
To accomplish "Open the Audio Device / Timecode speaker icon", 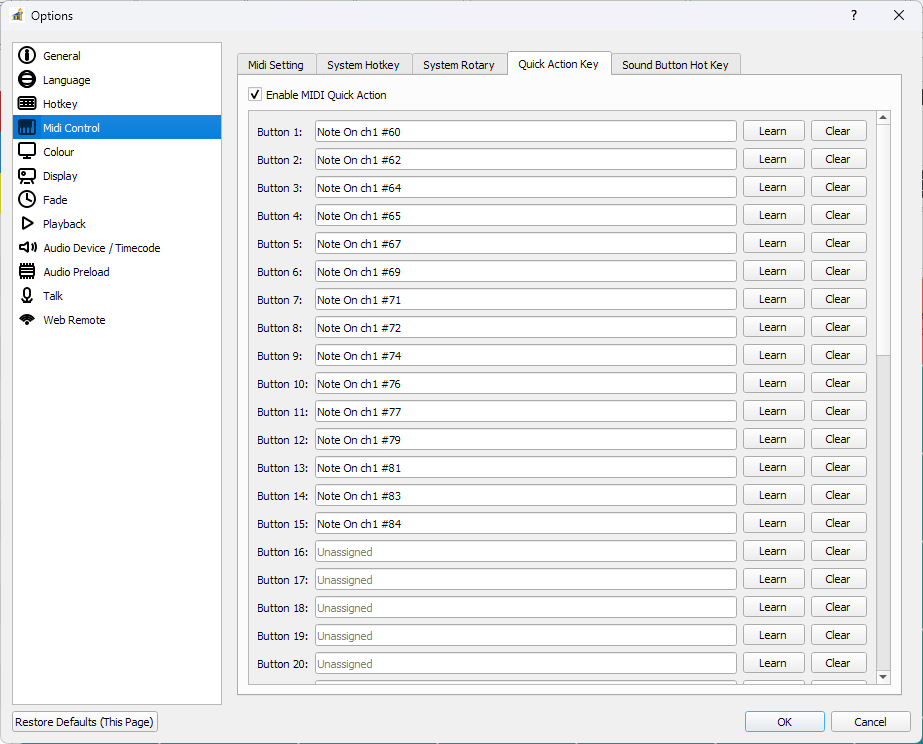I will [27, 248].
